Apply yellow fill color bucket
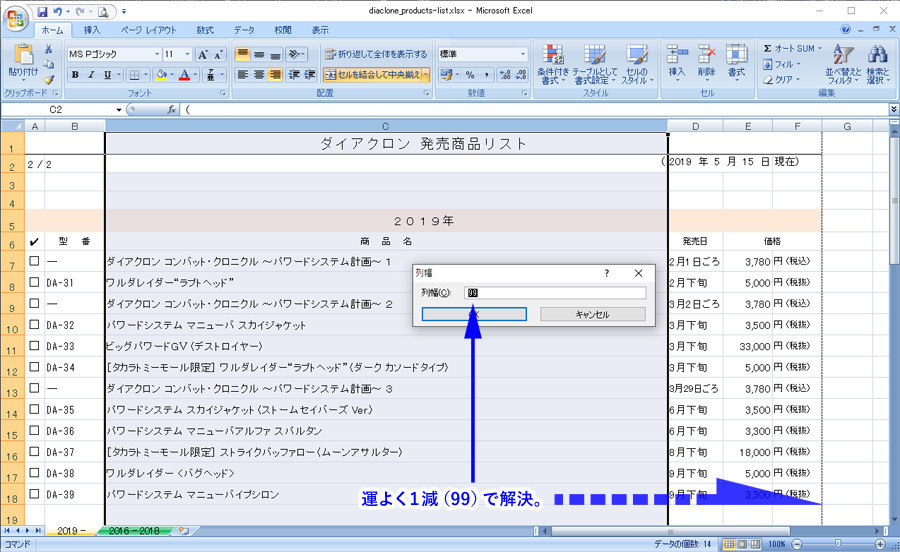The height and width of the screenshot is (552, 900). pos(161,75)
